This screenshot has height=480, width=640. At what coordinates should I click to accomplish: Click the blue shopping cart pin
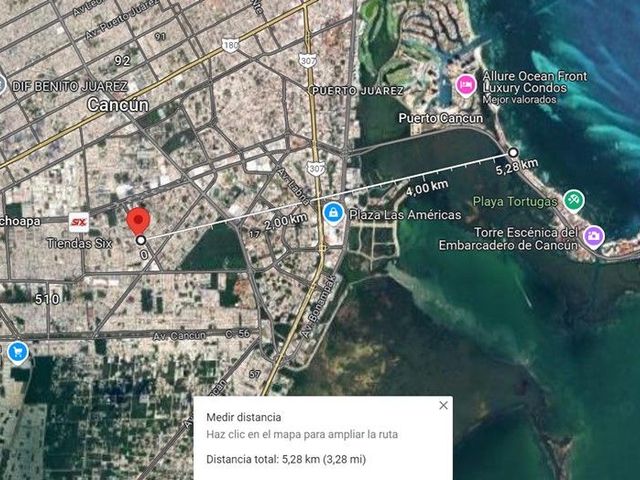pyautogui.click(x=18, y=352)
